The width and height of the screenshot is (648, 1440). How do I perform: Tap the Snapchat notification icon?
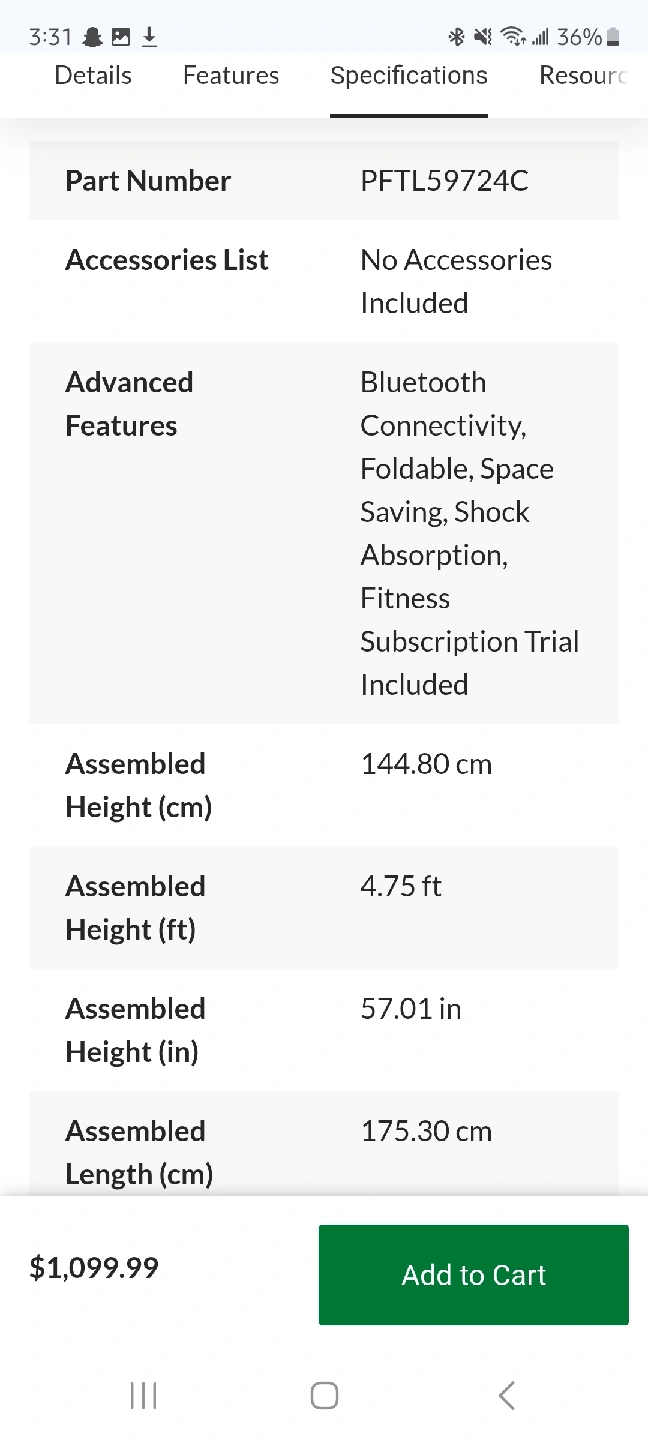click(93, 38)
